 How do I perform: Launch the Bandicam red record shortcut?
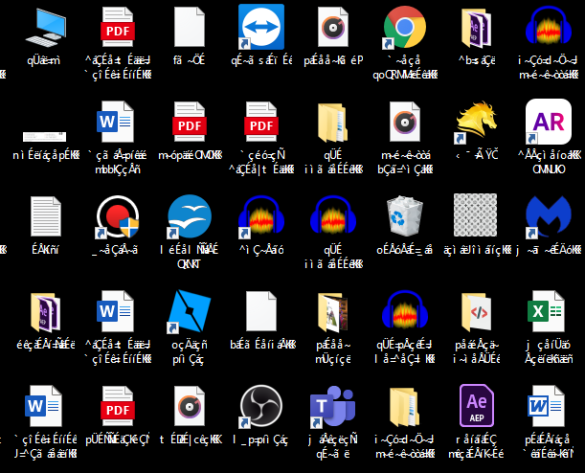[118, 217]
